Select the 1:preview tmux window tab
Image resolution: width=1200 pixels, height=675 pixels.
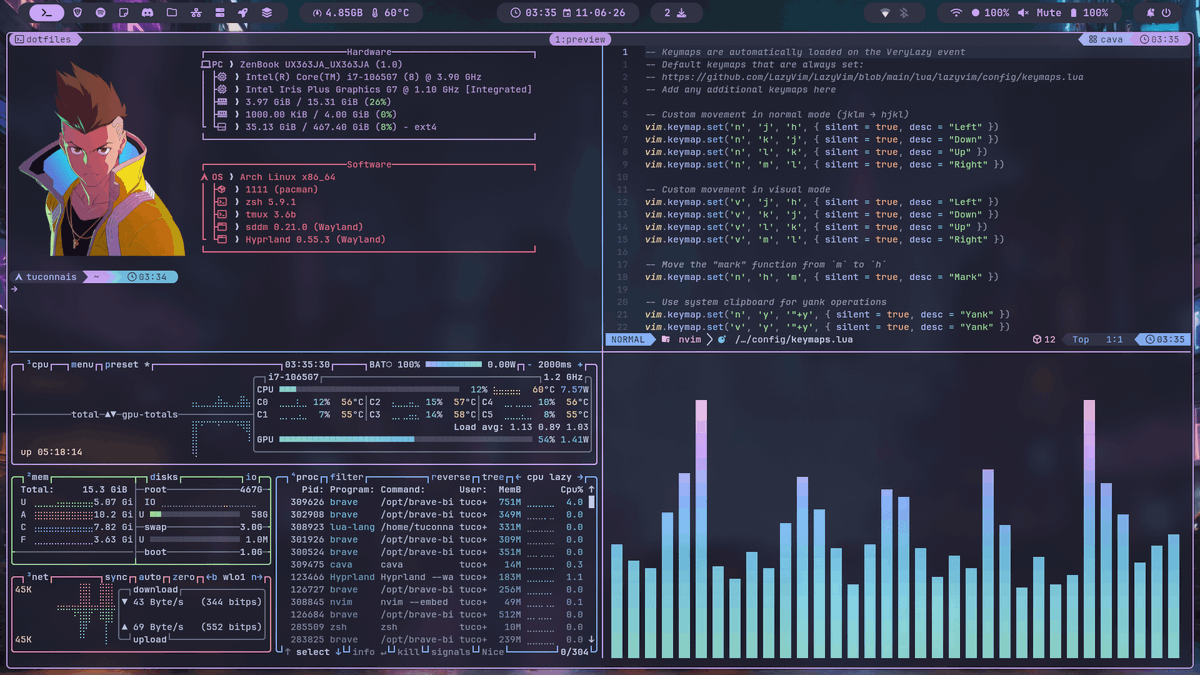(x=579, y=39)
